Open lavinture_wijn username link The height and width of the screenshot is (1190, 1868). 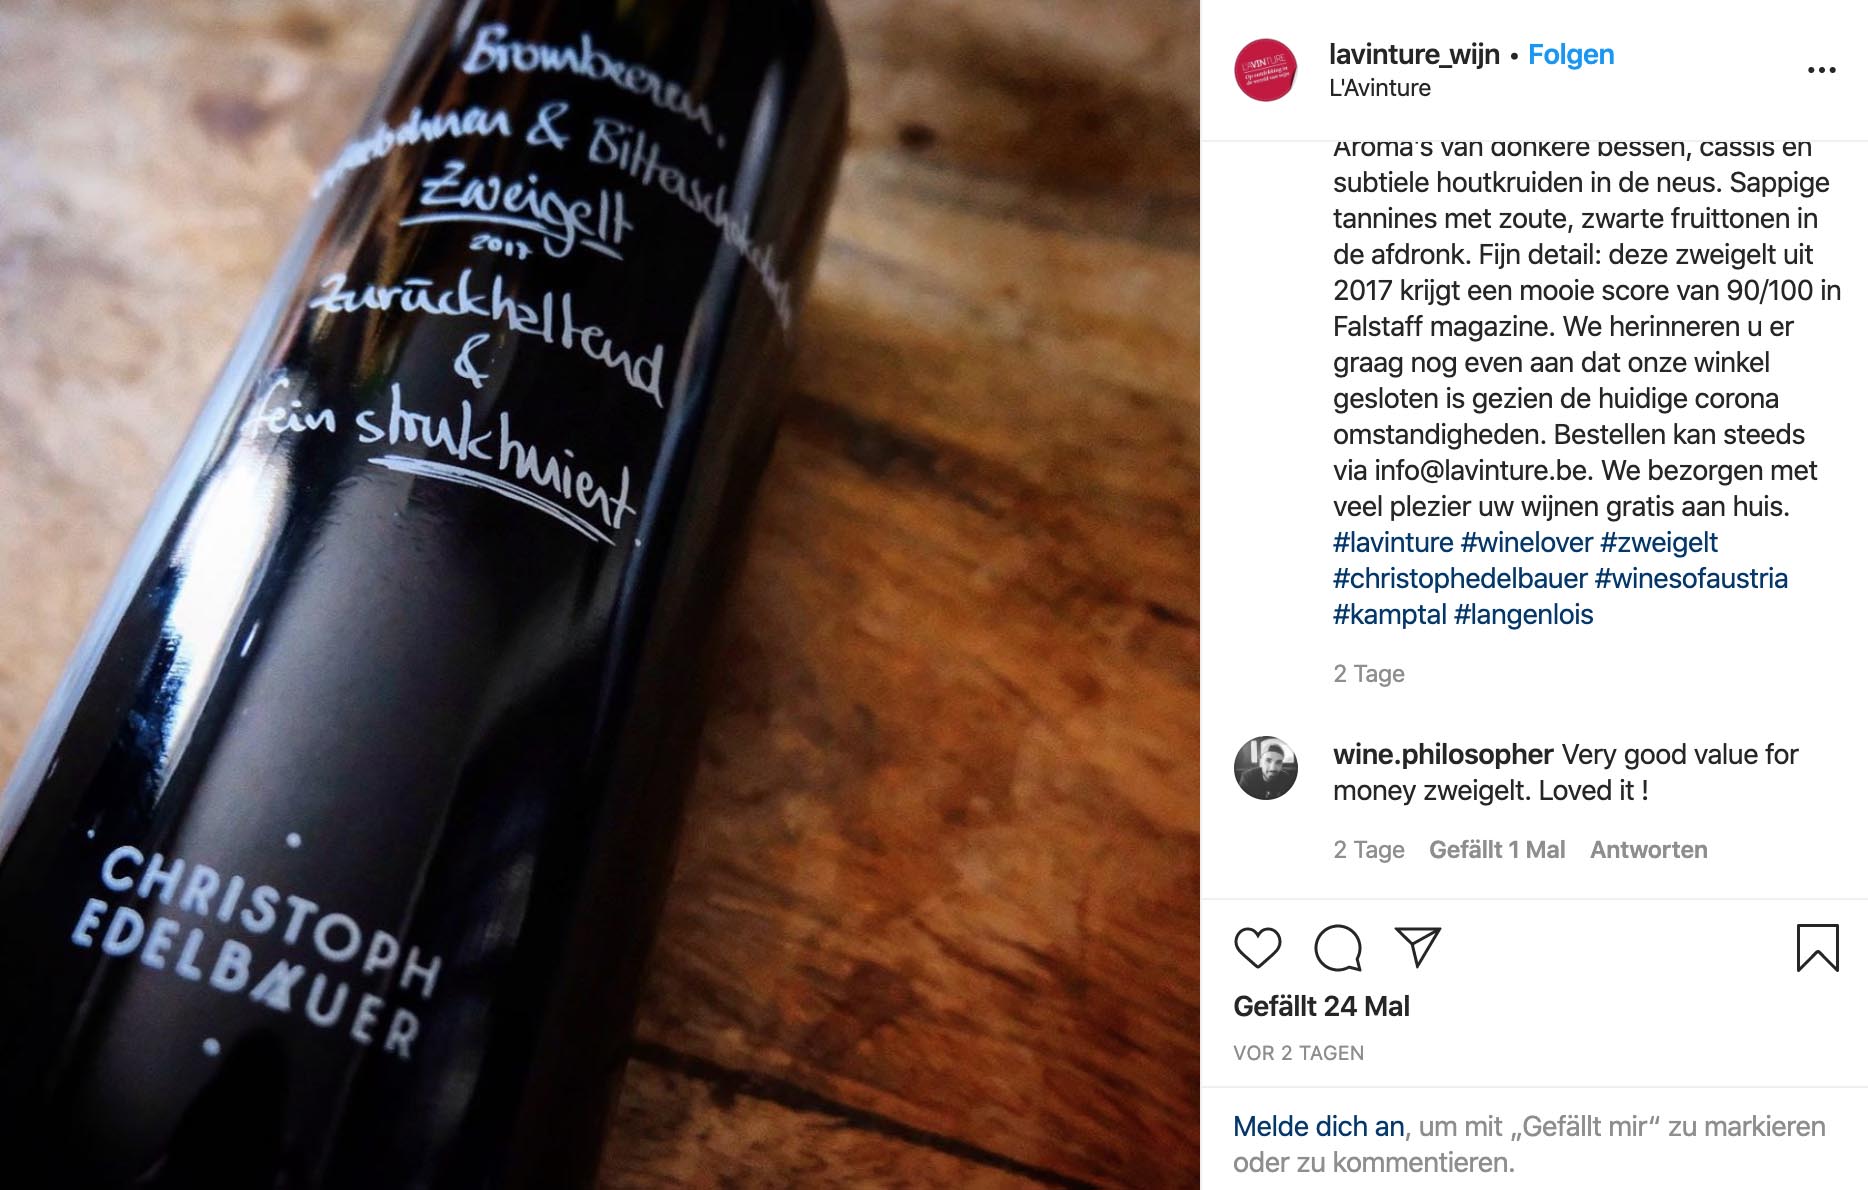(1414, 54)
